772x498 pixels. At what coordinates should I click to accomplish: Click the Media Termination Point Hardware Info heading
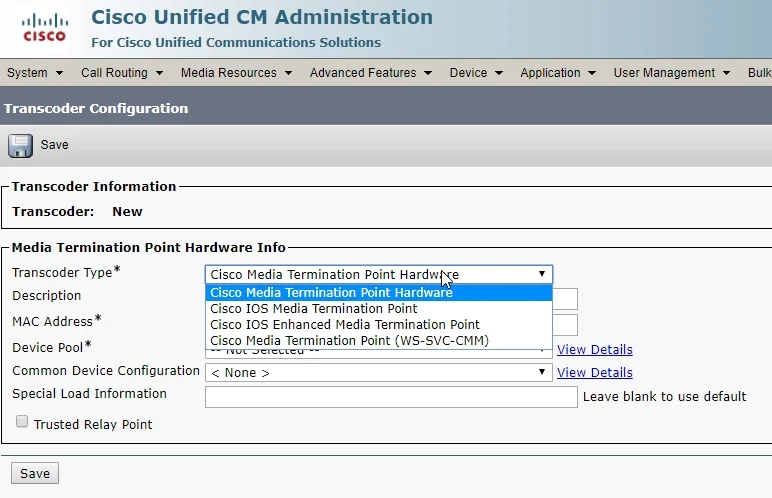(x=149, y=247)
